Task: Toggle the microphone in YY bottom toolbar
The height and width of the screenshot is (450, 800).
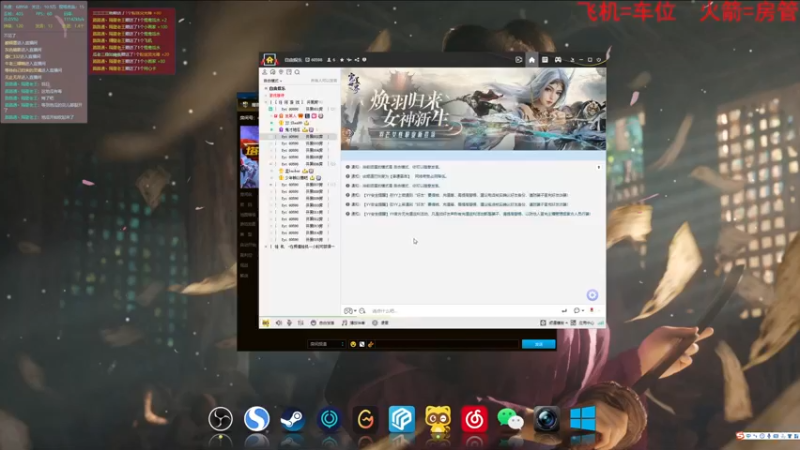Action: click(289, 323)
